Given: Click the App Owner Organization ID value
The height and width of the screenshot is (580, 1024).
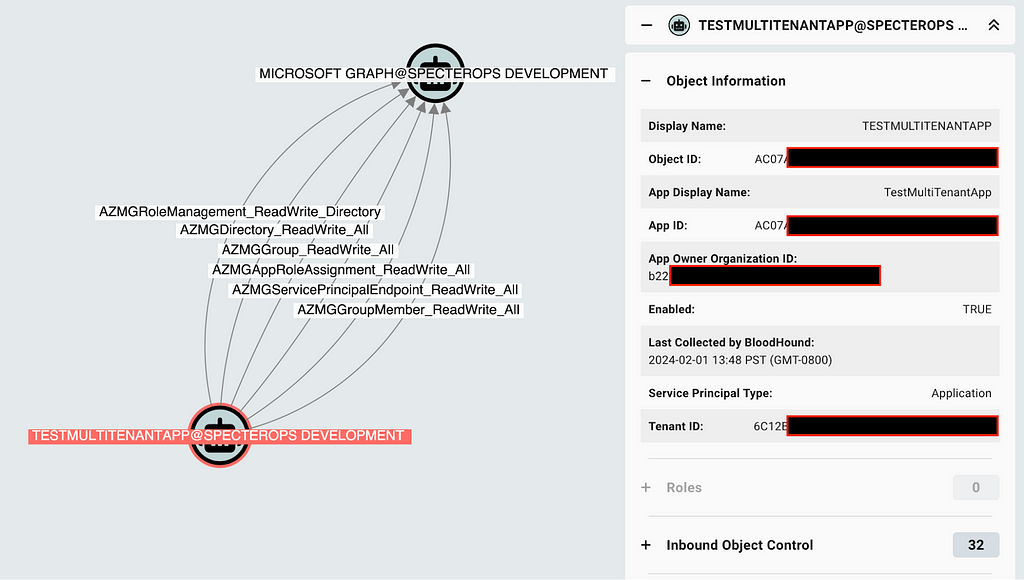Looking at the screenshot, I should 764,276.
